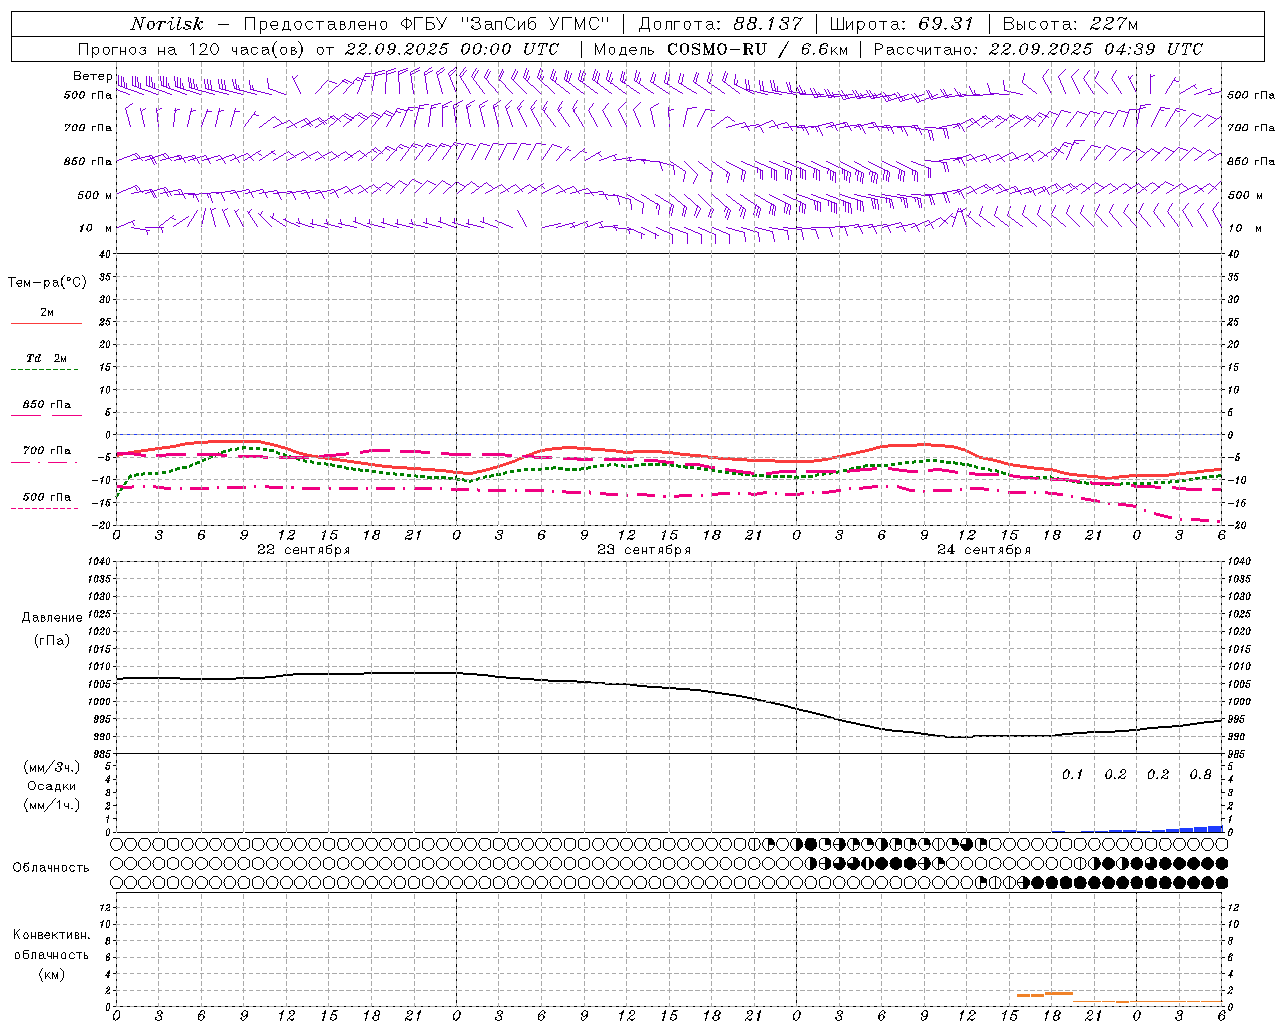Click the "(мм/1ч.)" precipitation unit label

(52, 805)
